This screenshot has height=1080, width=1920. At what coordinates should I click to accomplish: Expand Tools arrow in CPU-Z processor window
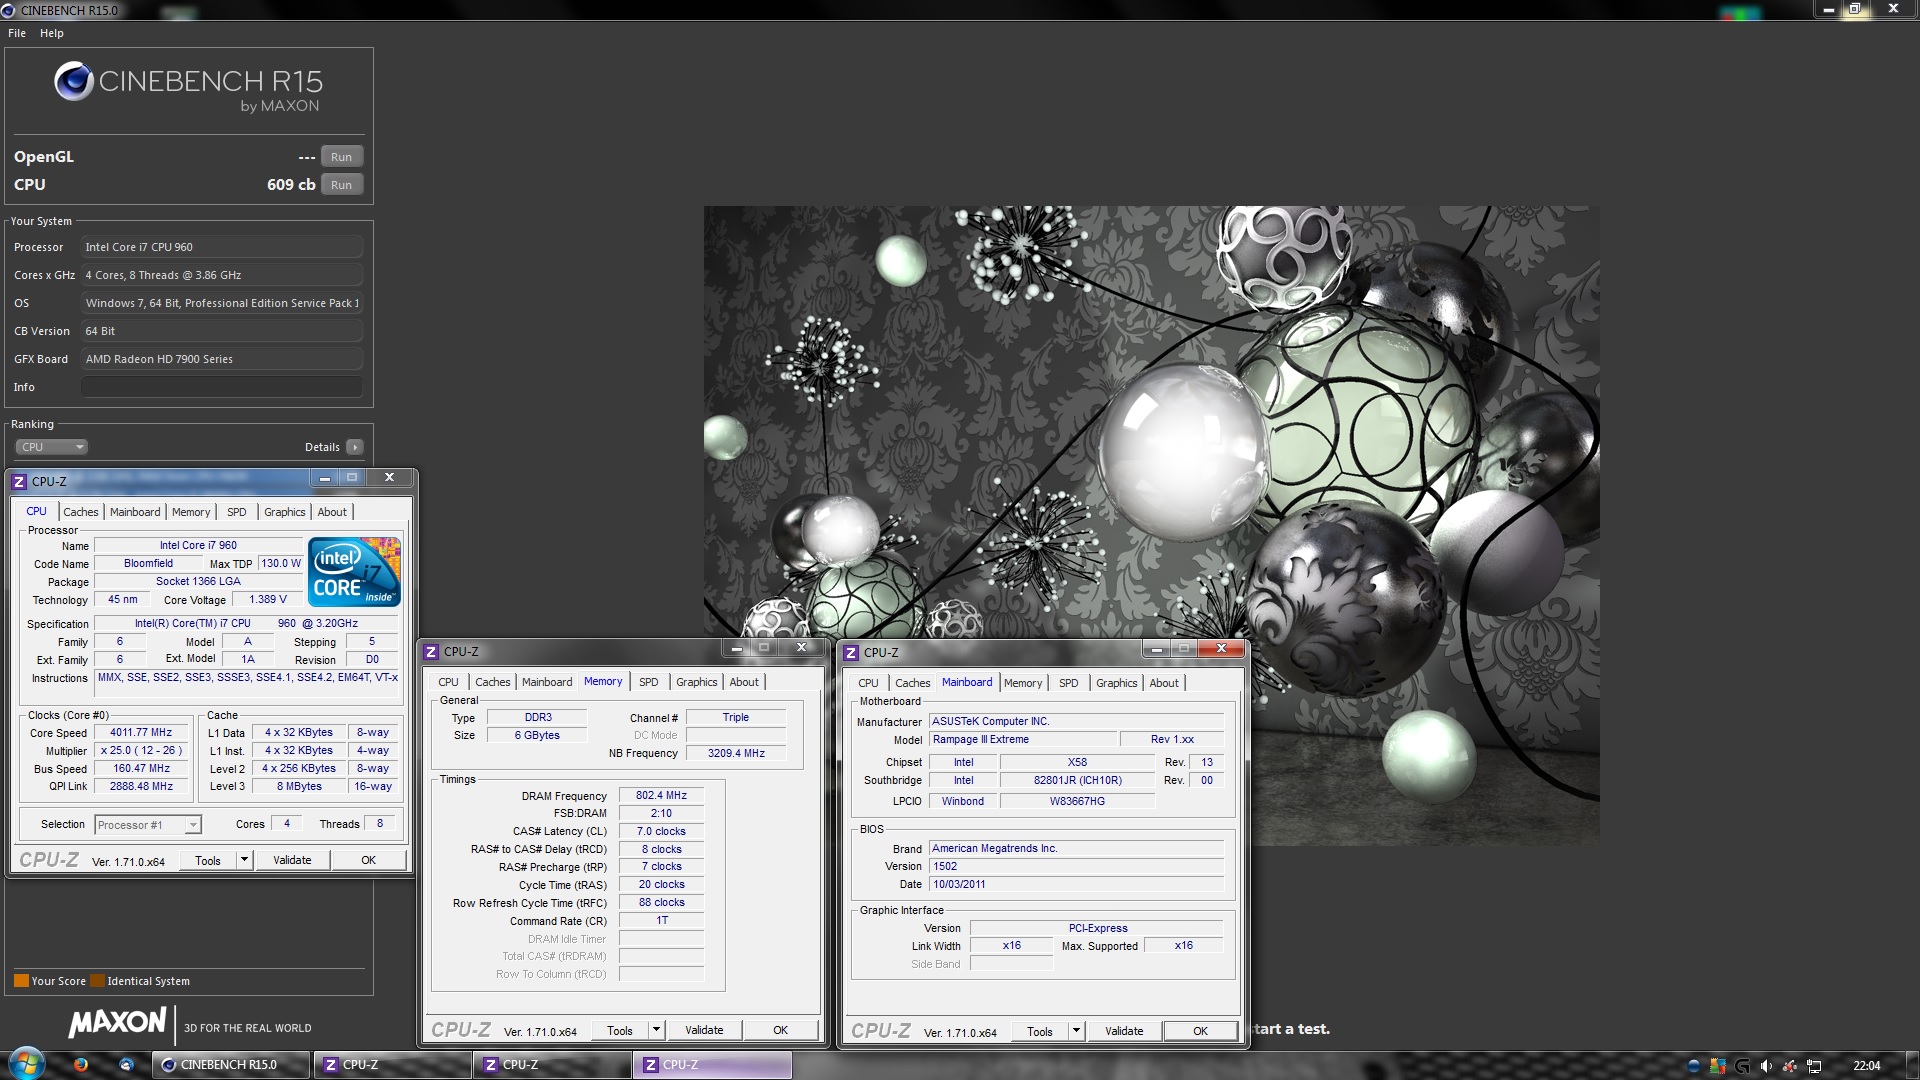(244, 860)
